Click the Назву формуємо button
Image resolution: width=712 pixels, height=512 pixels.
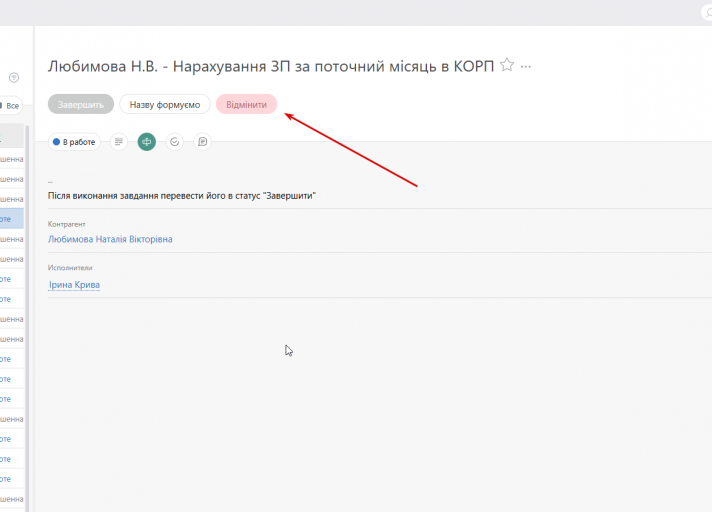coord(165,104)
